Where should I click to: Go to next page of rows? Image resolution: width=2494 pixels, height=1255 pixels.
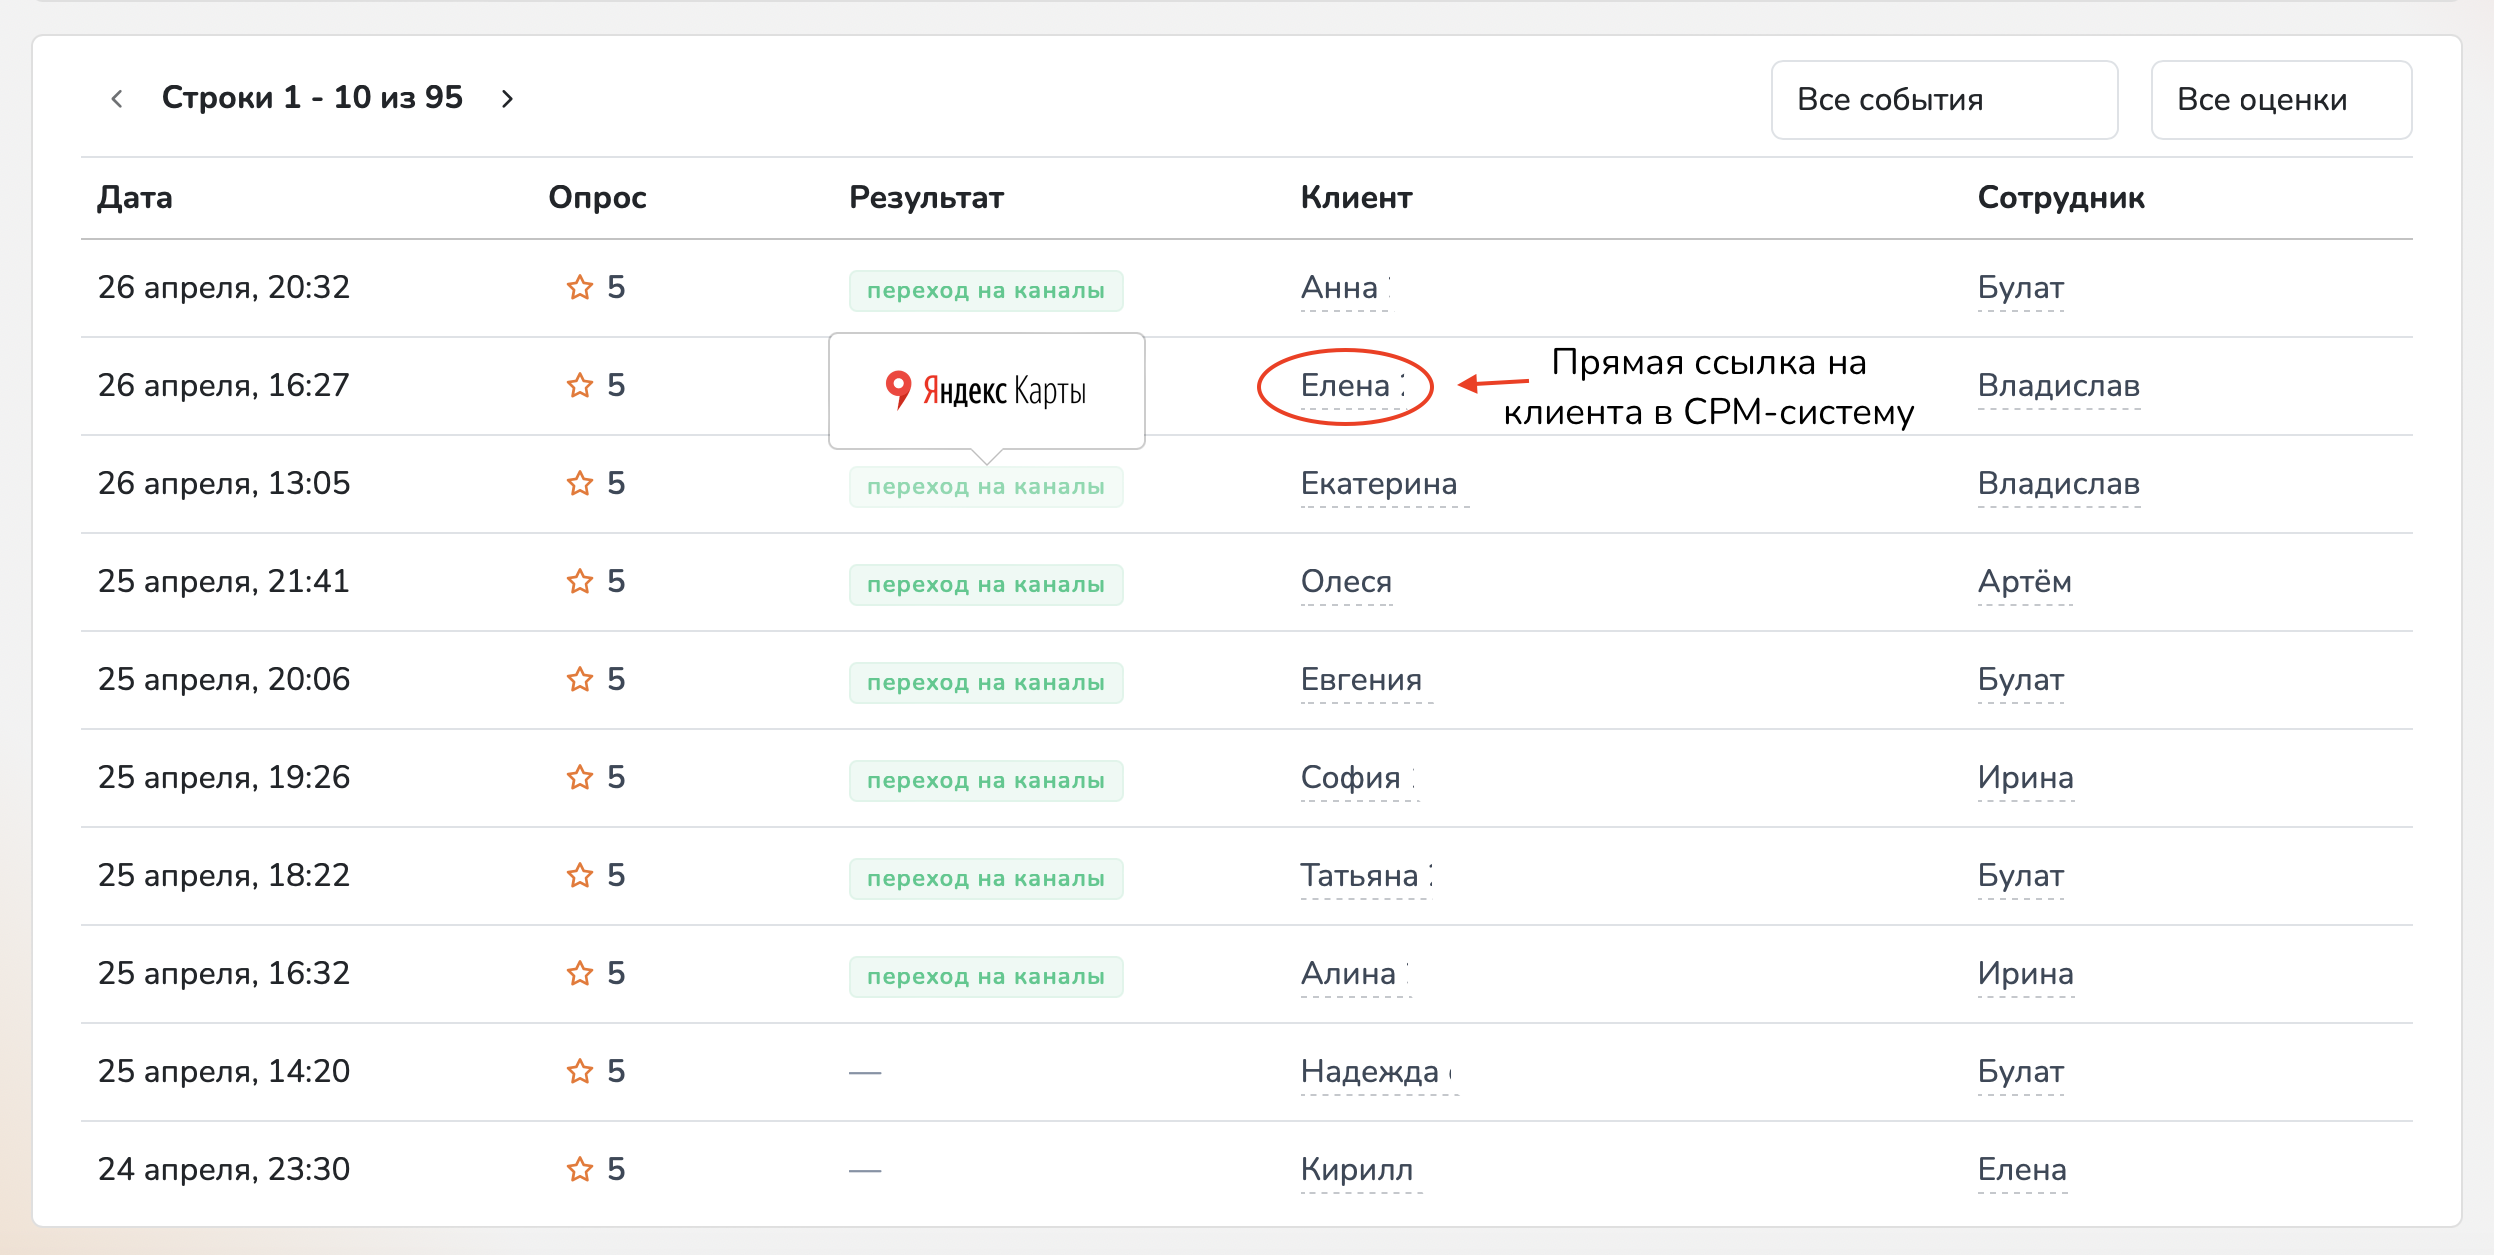pos(507,98)
